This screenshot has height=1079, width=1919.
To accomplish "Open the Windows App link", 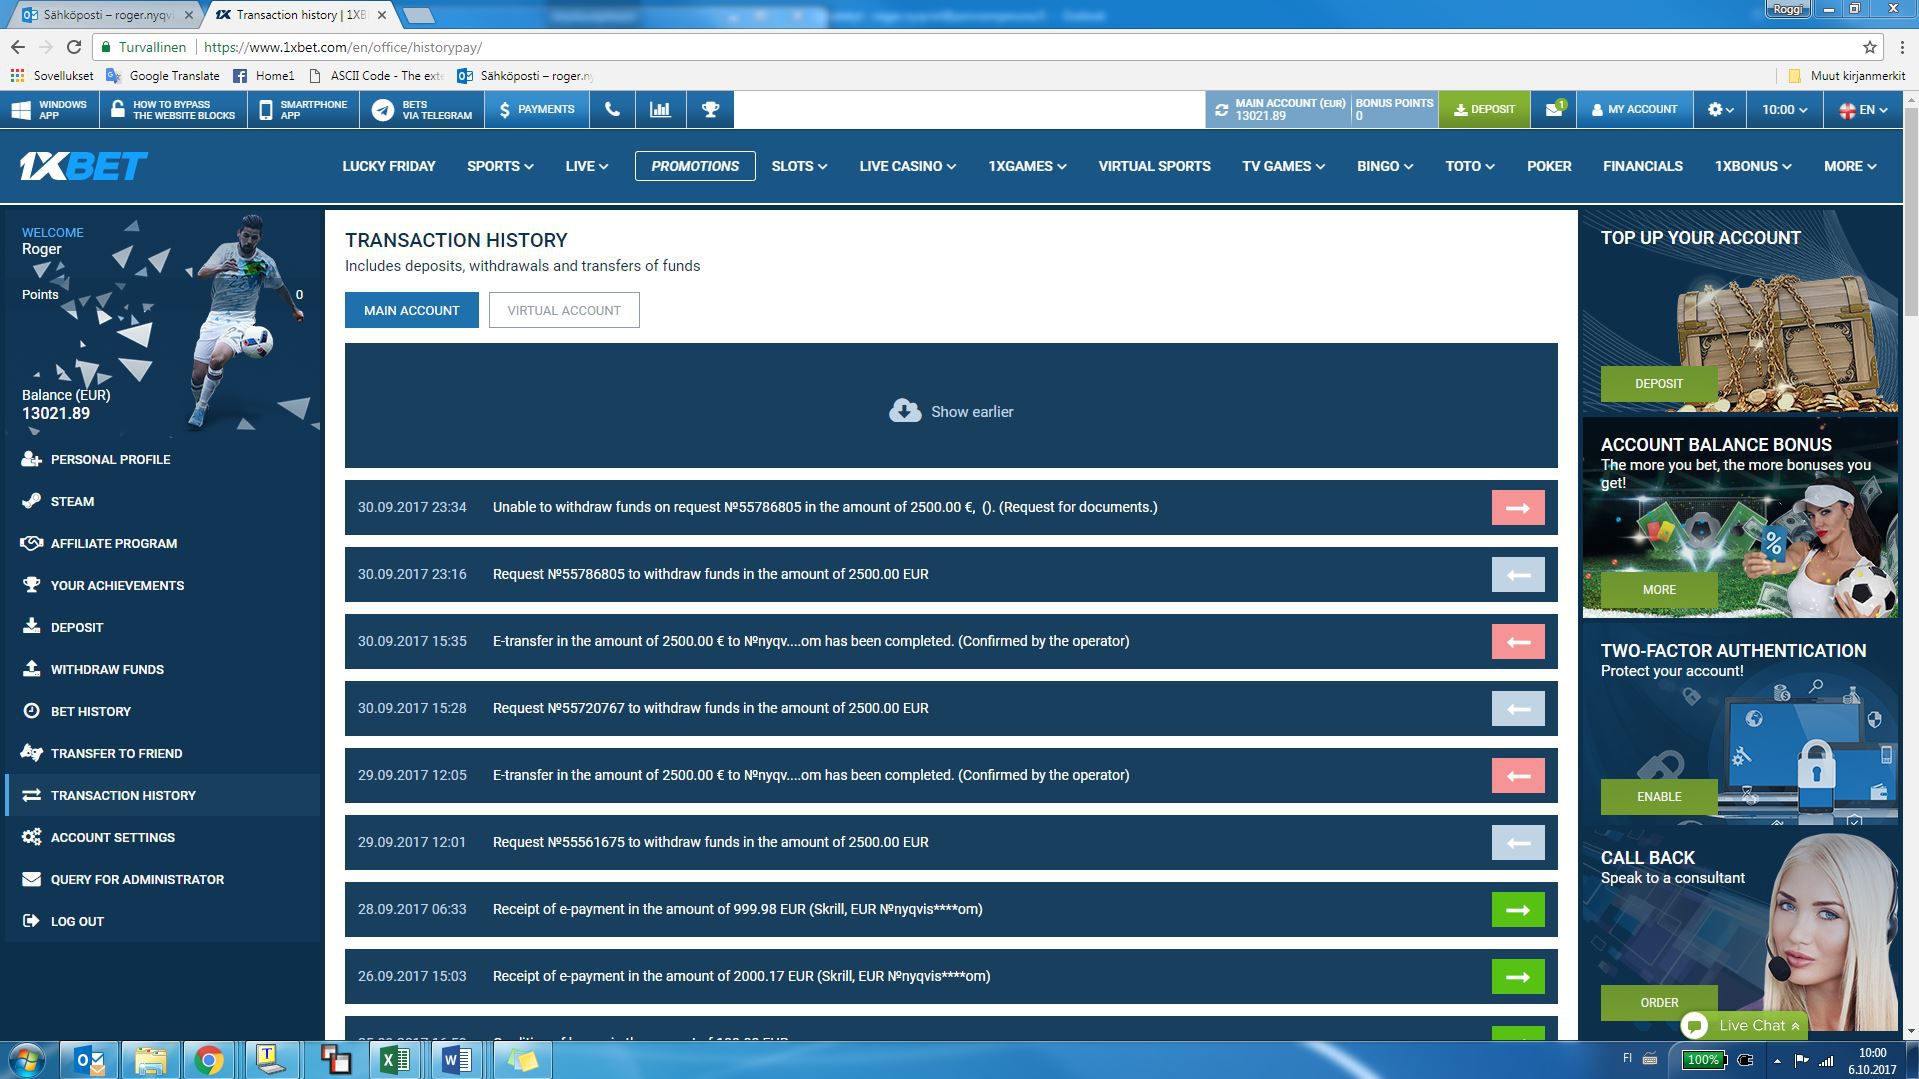I will click(x=50, y=109).
